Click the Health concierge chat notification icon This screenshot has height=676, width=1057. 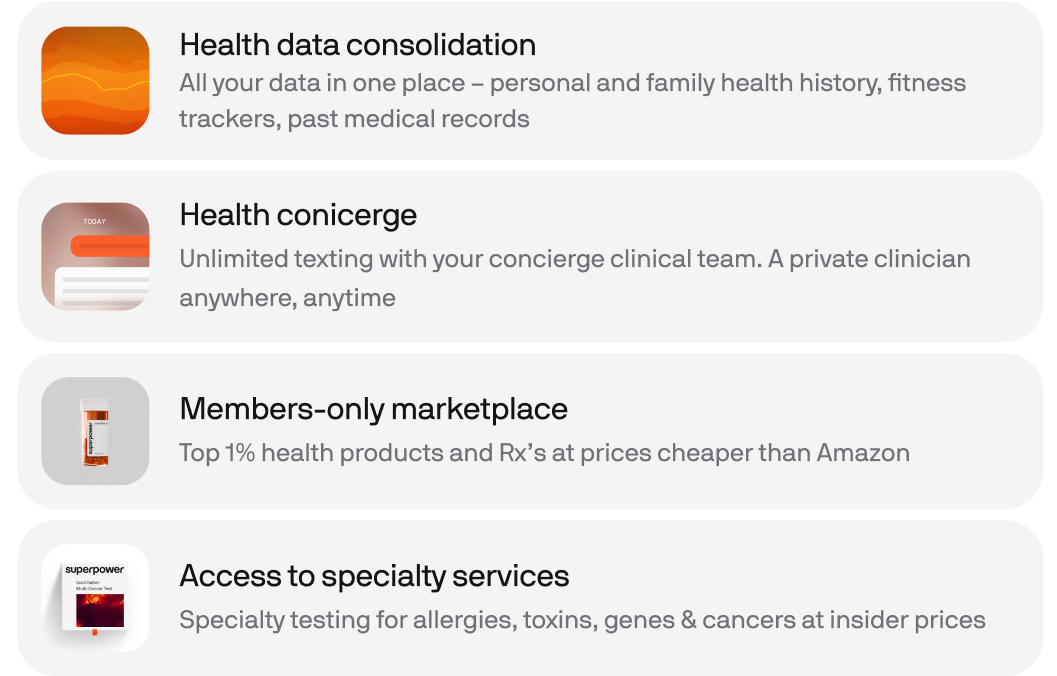(x=95, y=256)
